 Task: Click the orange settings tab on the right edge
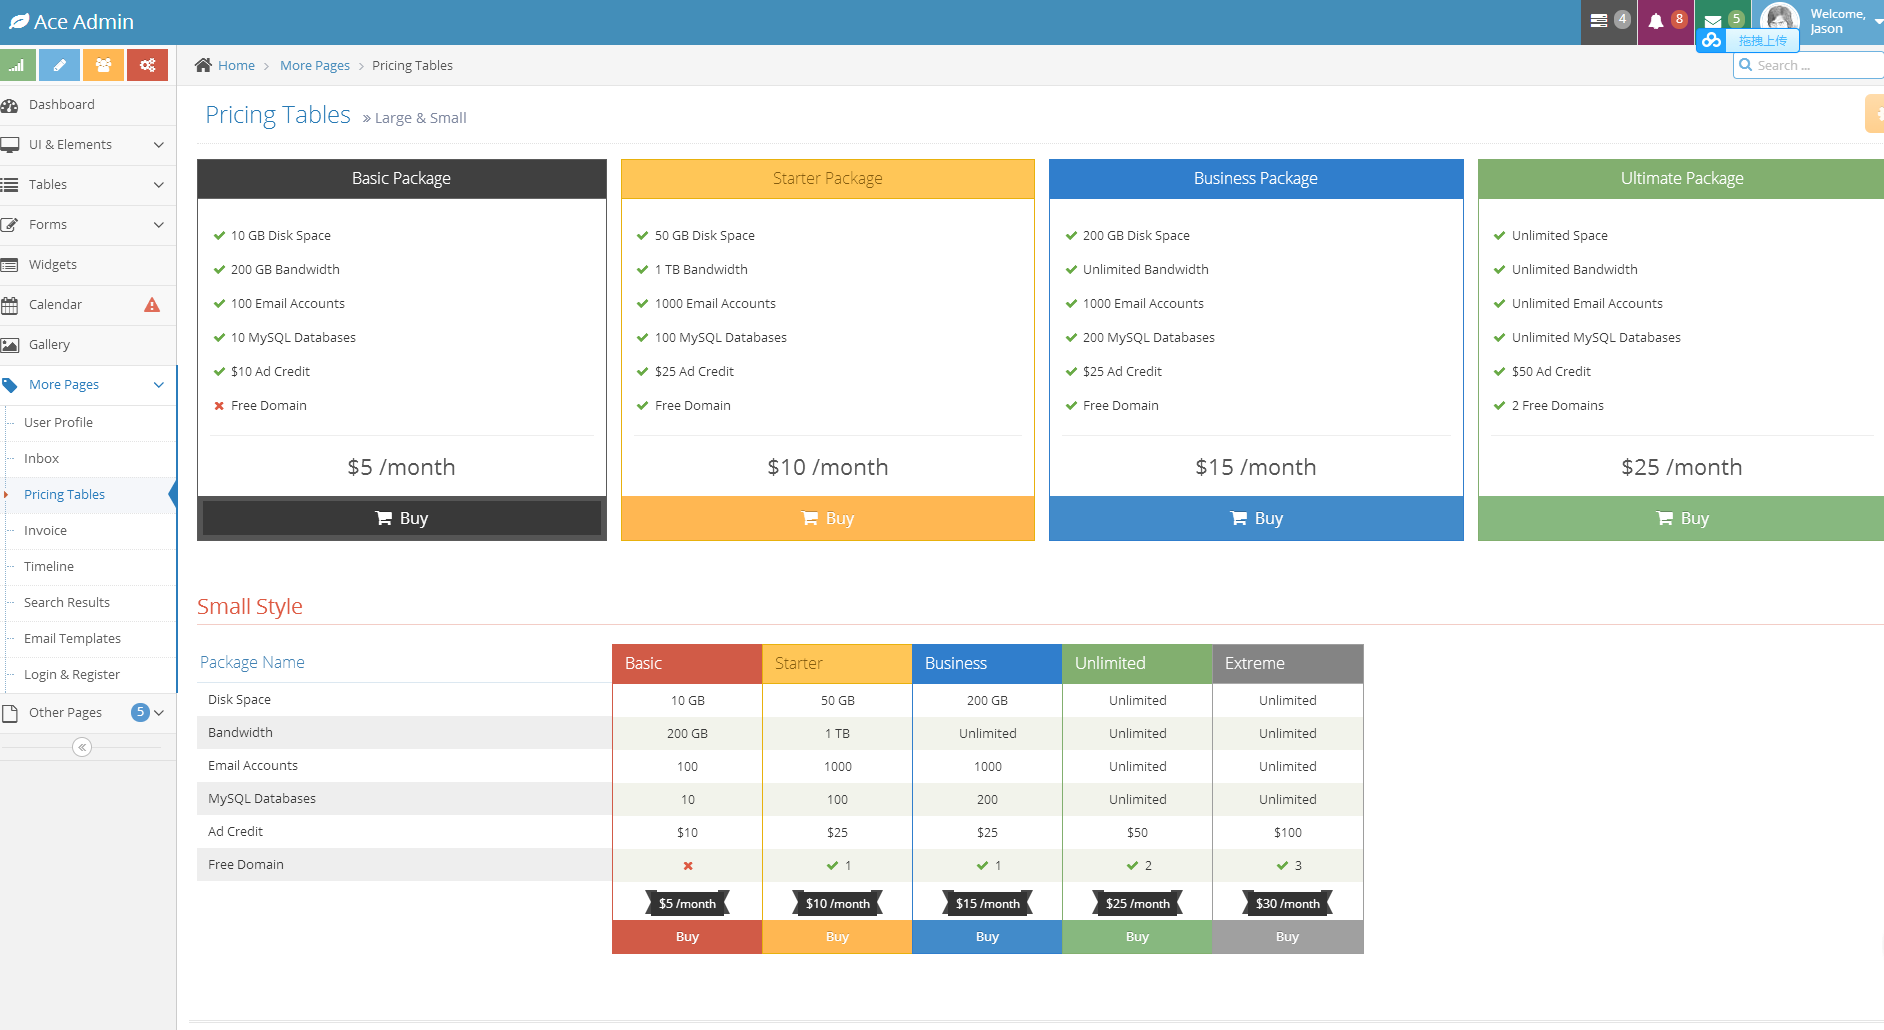pyautogui.click(x=1875, y=113)
